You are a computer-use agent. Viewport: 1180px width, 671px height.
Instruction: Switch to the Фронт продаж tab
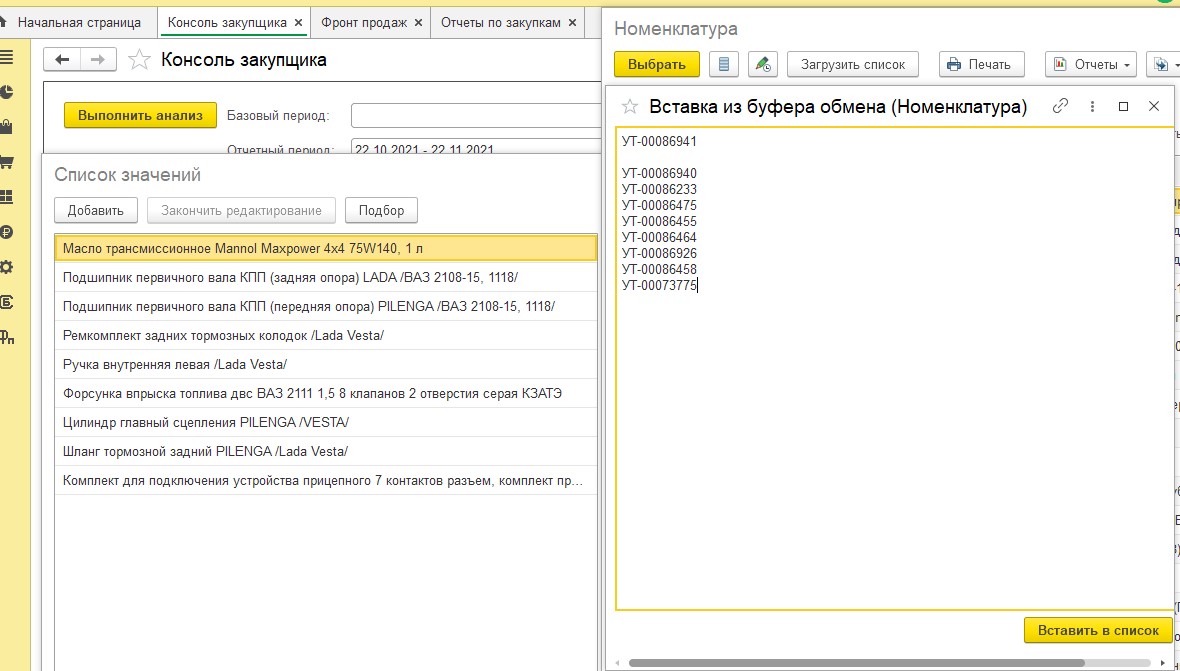pos(364,22)
